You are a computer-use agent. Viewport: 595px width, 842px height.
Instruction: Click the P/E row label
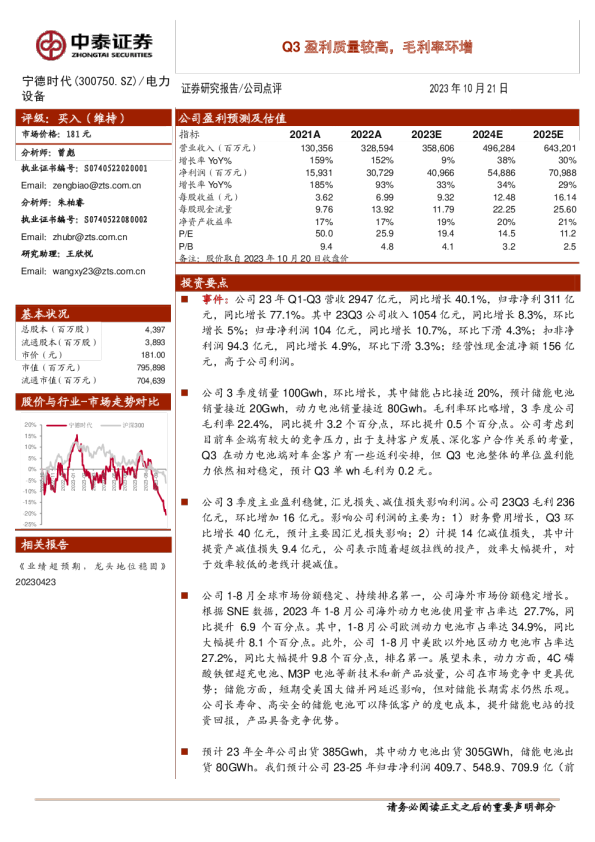(x=186, y=234)
